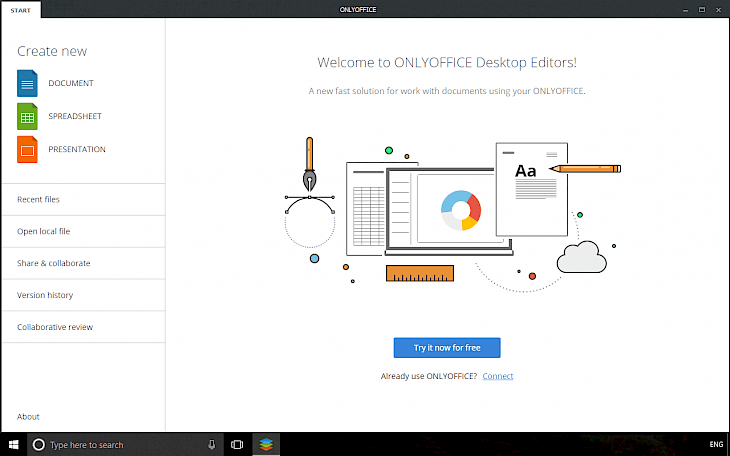Switch to the START tab

(20, 10)
